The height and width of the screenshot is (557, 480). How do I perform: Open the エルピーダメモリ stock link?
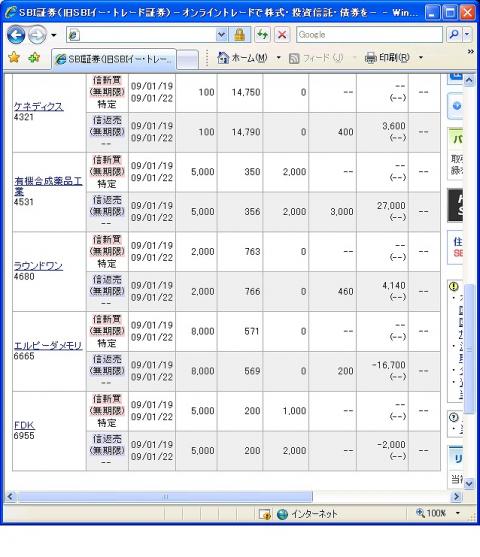click(x=48, y=345)
